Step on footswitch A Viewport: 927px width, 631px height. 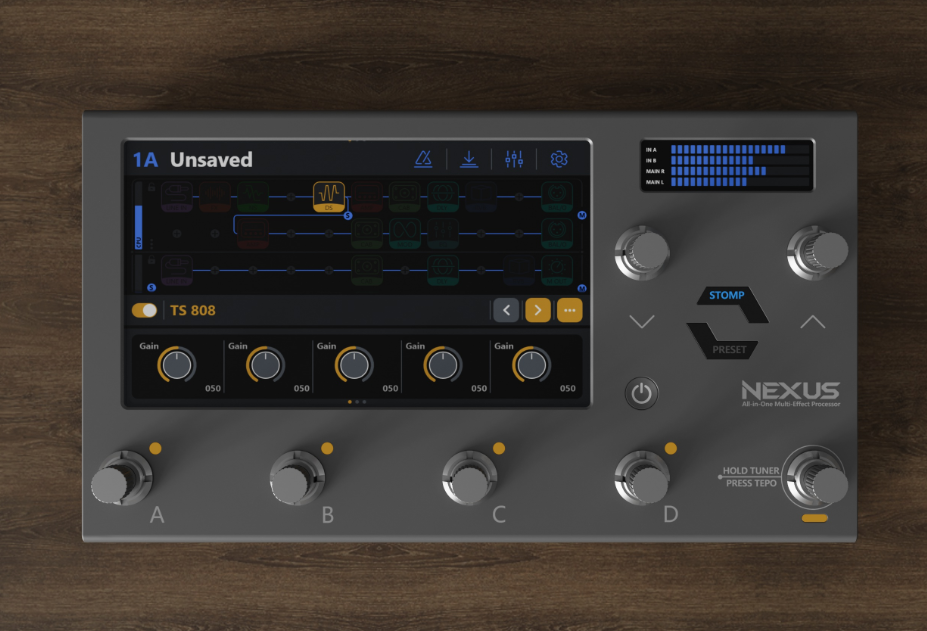click(x=123, y=478)
